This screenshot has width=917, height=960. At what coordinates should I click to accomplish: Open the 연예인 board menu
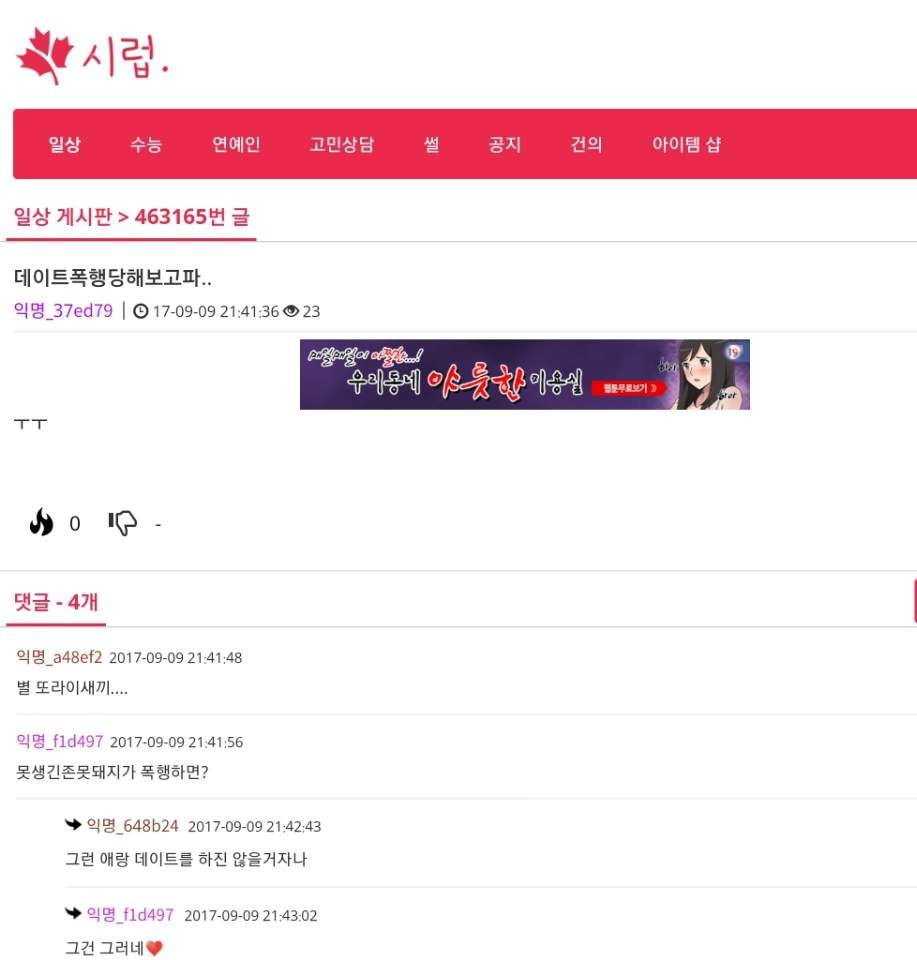236,144
